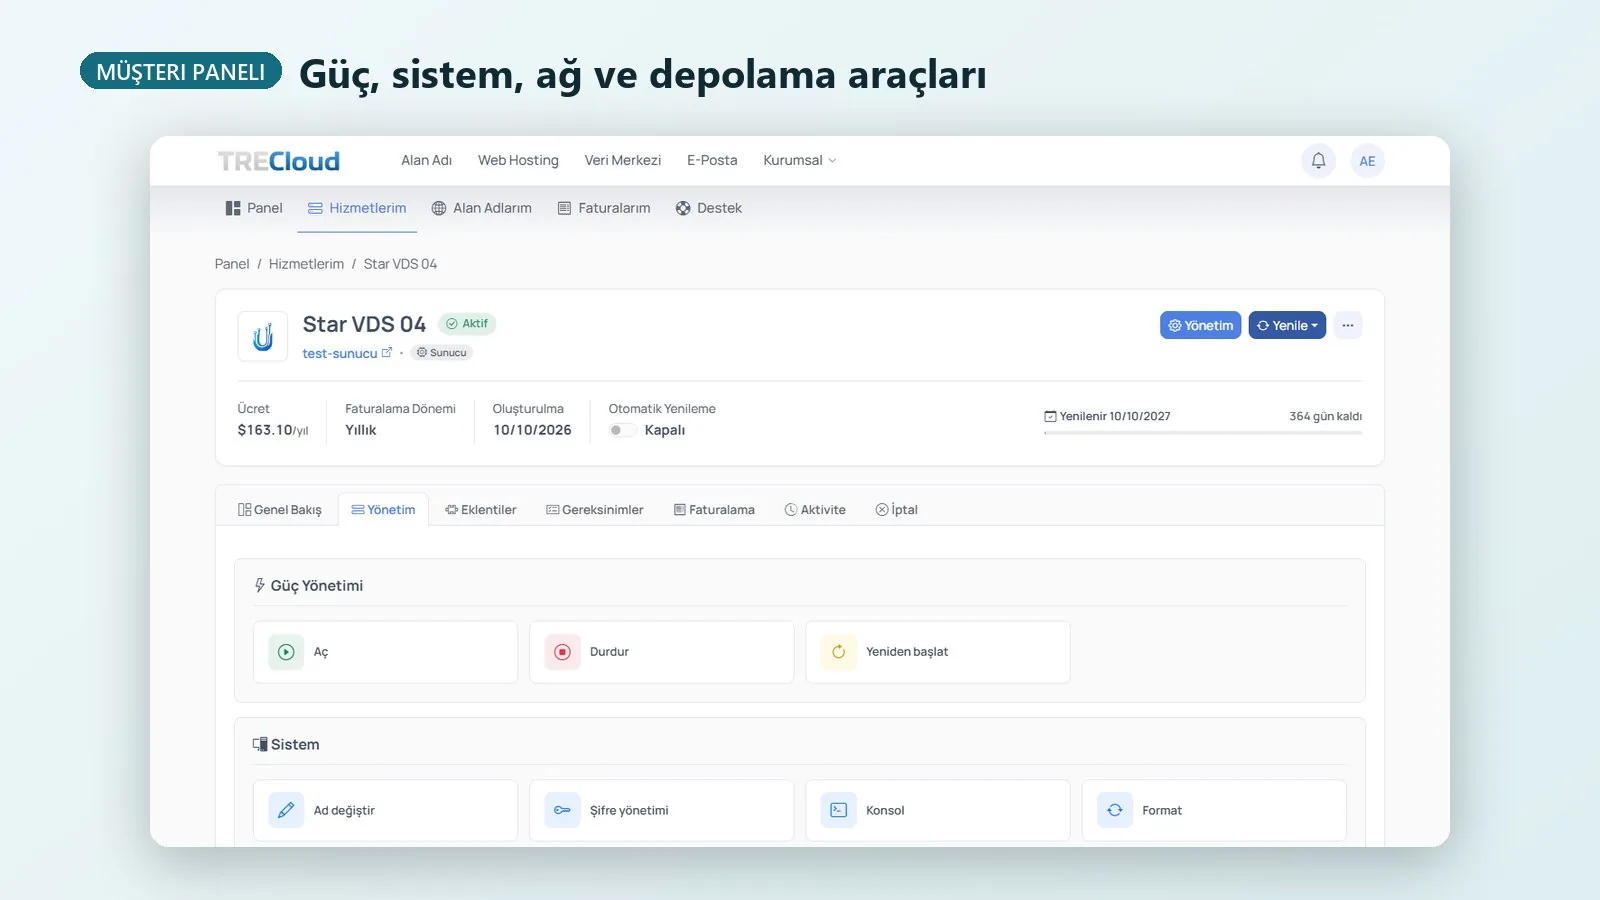Open Web Hosting in the top menu
Image resolution: width=1600 pixels, height=900 pixels.
[x=518, y=160]
